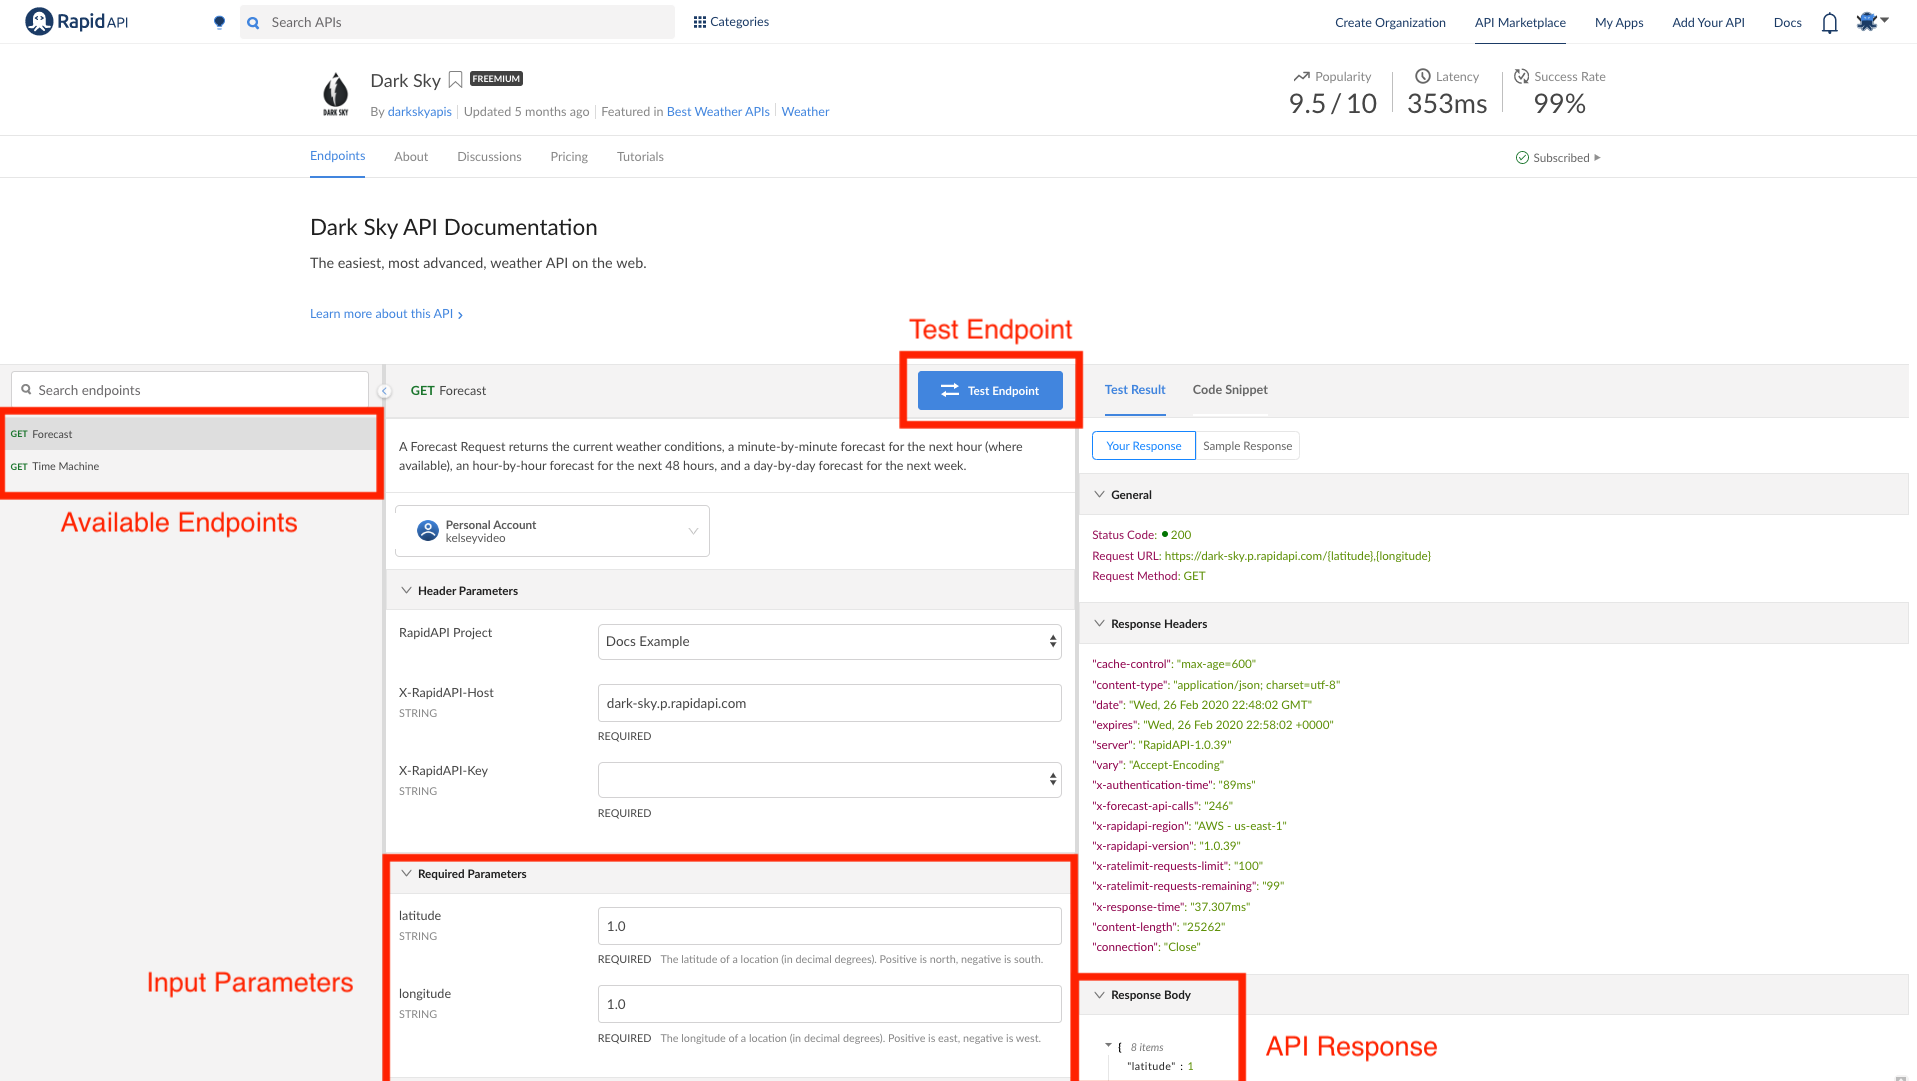This screenshot has width=1917, height=1081.
Task: Click the Personal Account avatar icon
Action: [x=428, y=531]
